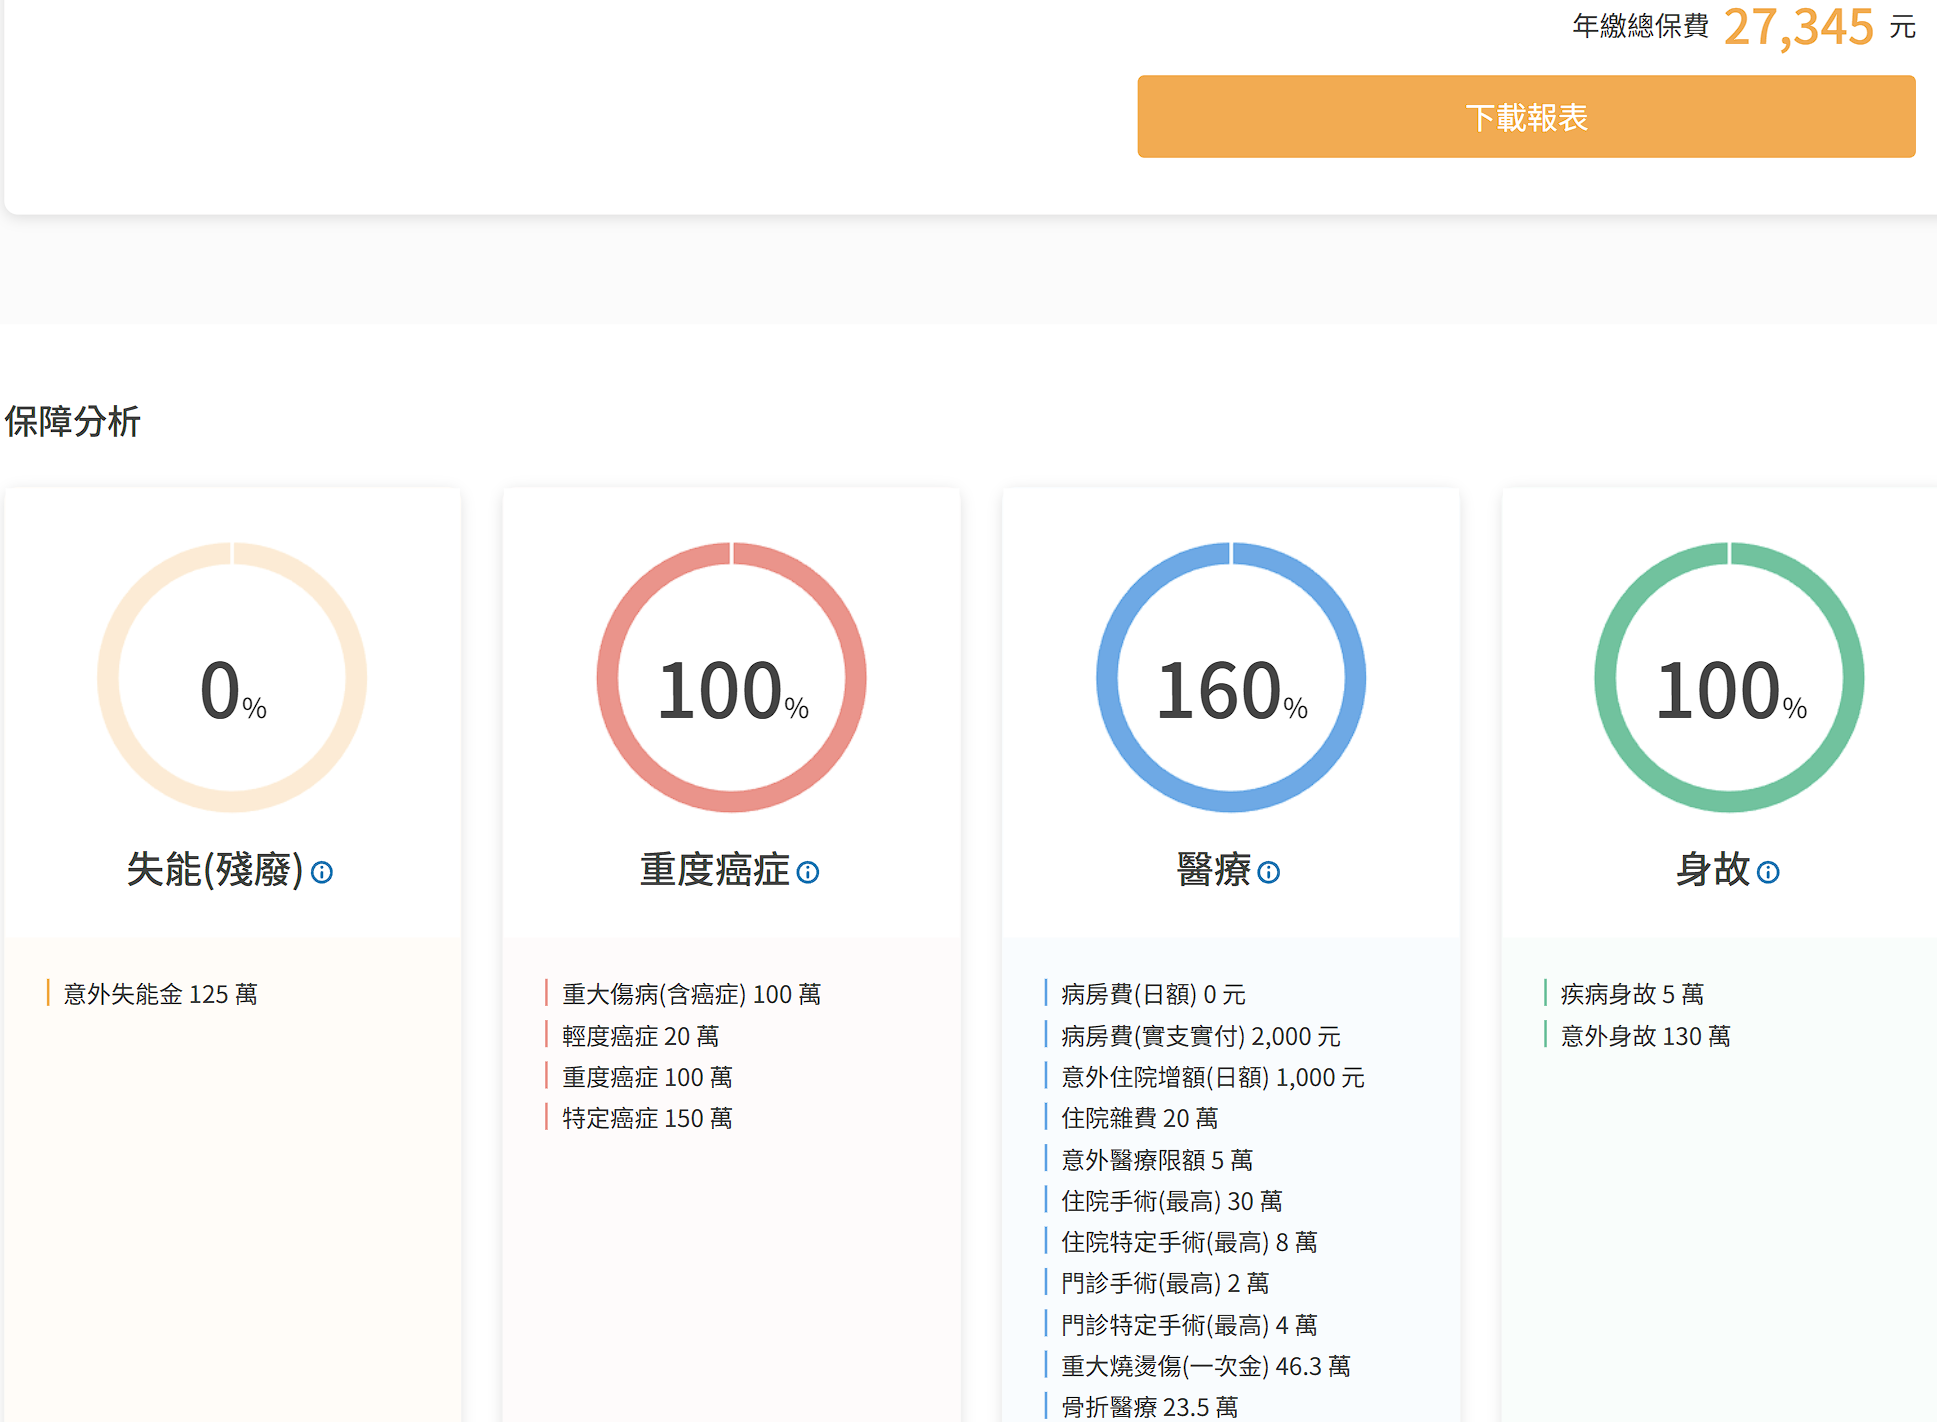The image size is (1937, 1422).
Task: Select 特定癌症 150 萬 list item
Action: [647, 1118]
